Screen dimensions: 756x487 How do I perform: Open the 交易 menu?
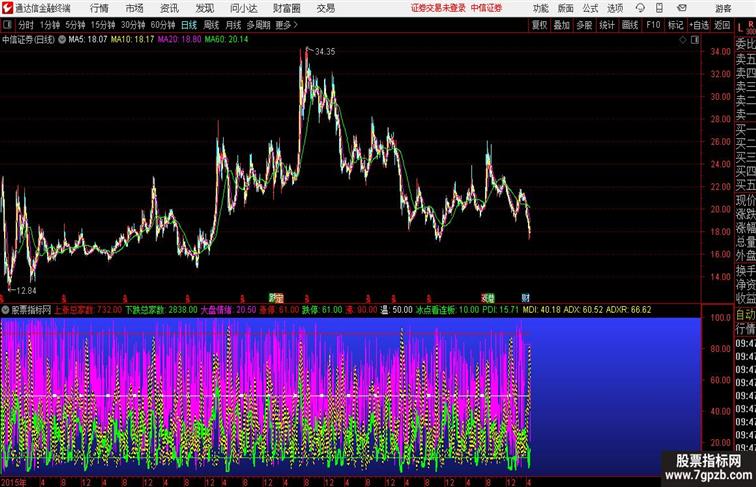(x=326, y=8)
